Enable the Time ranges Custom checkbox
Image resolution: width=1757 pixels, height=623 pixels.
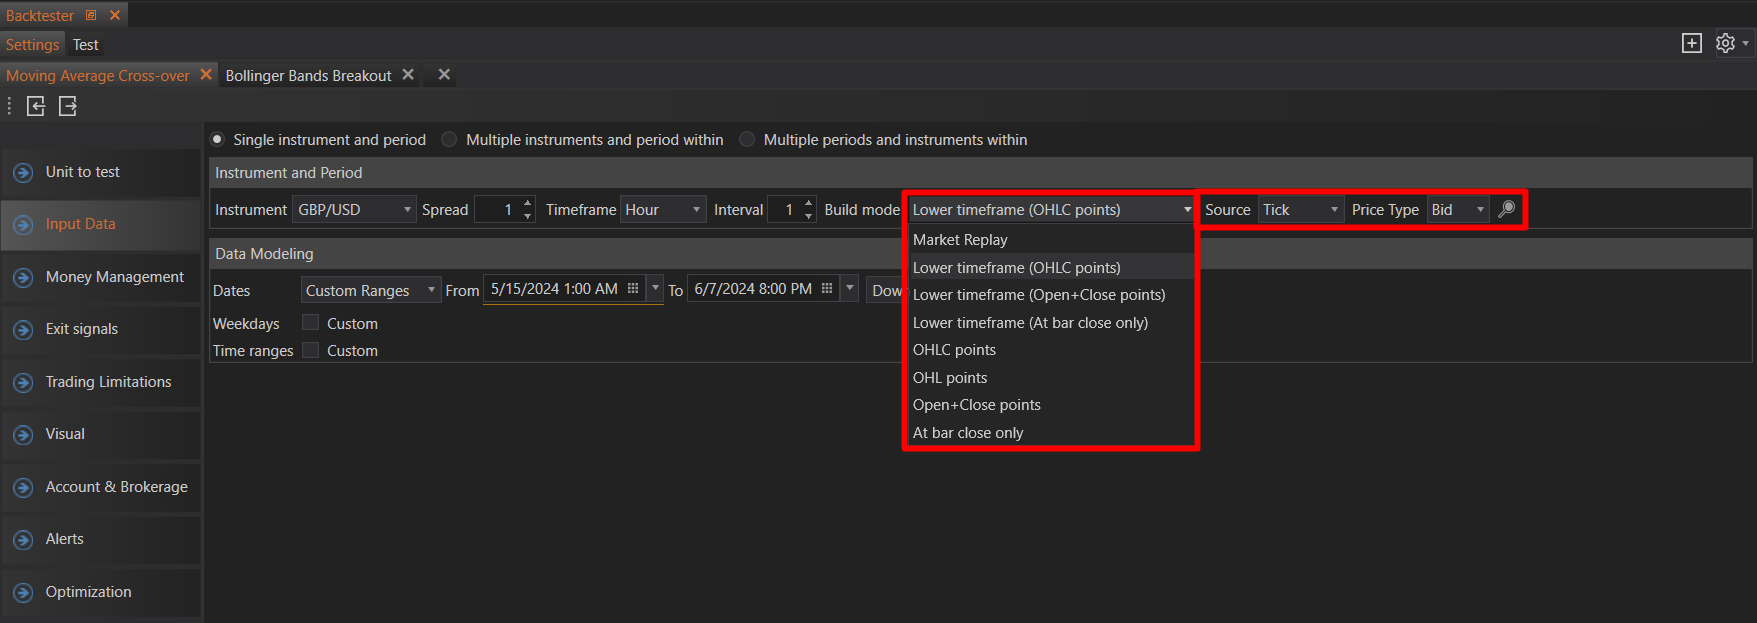[x=311, y=350]
